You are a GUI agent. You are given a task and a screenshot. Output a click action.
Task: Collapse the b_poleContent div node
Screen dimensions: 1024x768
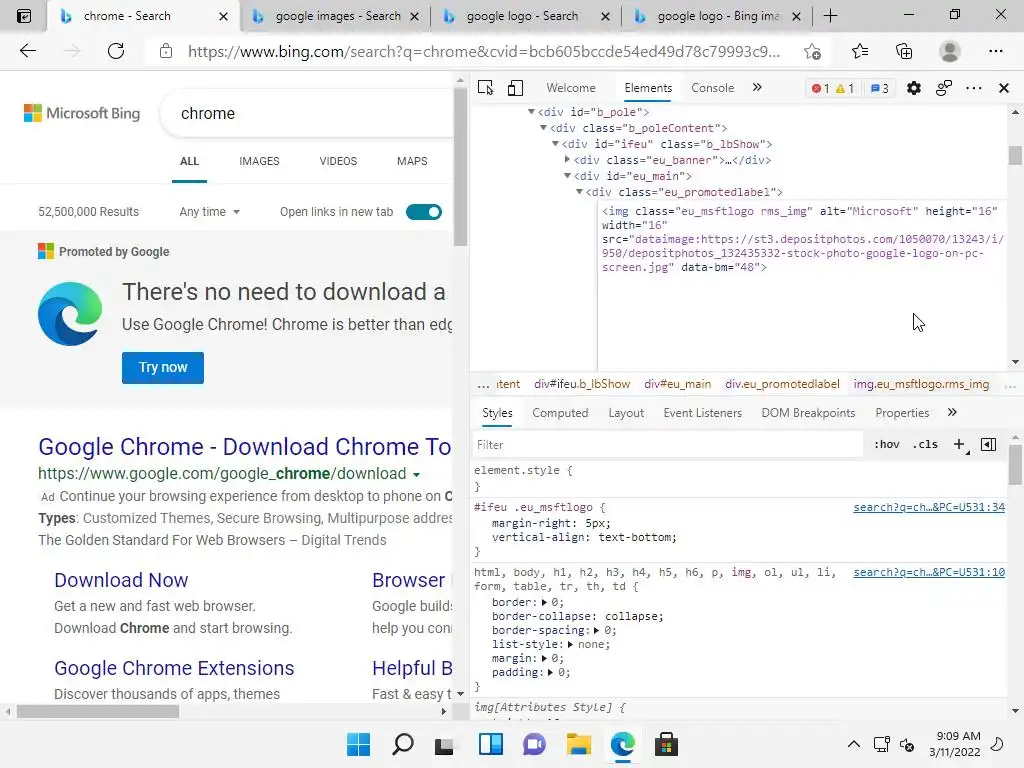tap(543, 127)
